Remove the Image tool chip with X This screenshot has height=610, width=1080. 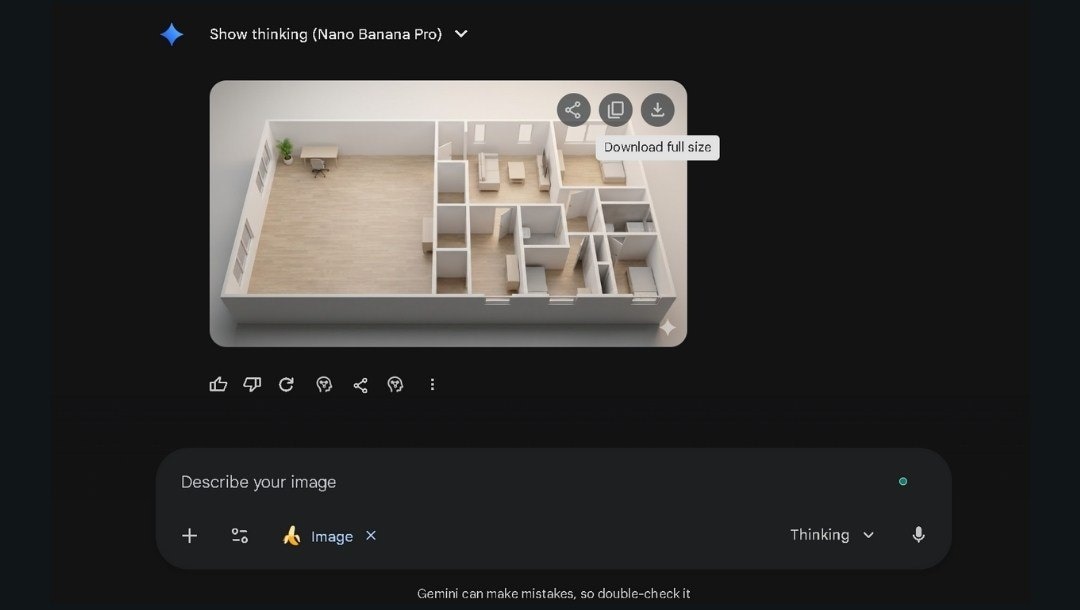(371, 535)
